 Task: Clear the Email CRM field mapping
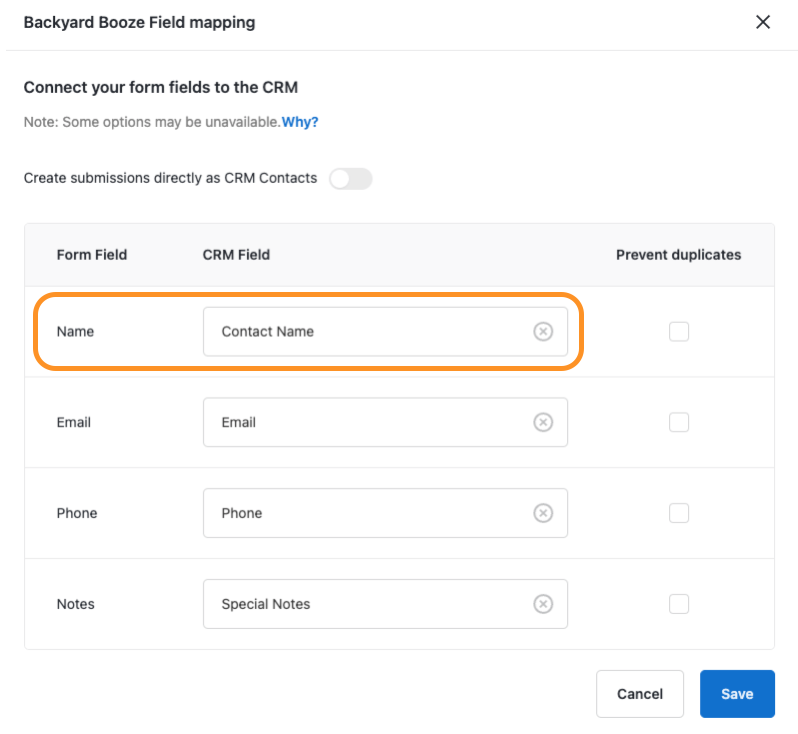(x=543, y=422)
